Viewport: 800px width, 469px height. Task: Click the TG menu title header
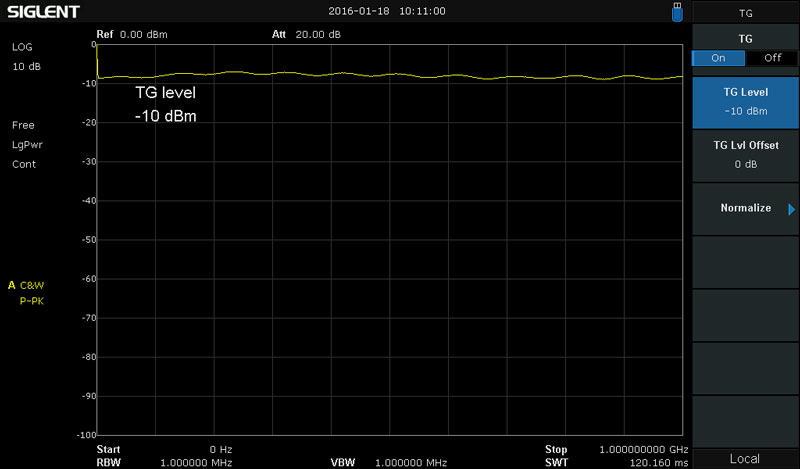click(x=745, y=13)
